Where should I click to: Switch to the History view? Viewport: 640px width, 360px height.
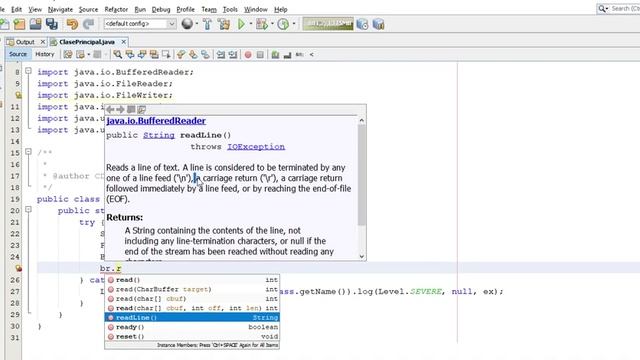pyautogui.click(x=44, y=54)
